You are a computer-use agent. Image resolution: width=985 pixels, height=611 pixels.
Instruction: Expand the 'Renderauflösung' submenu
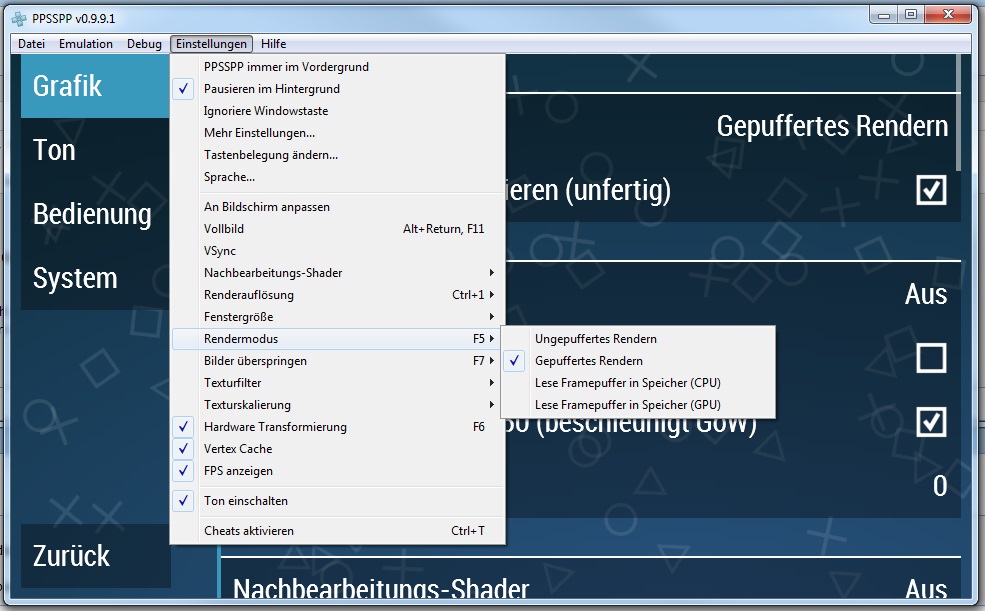click(249, 295)
